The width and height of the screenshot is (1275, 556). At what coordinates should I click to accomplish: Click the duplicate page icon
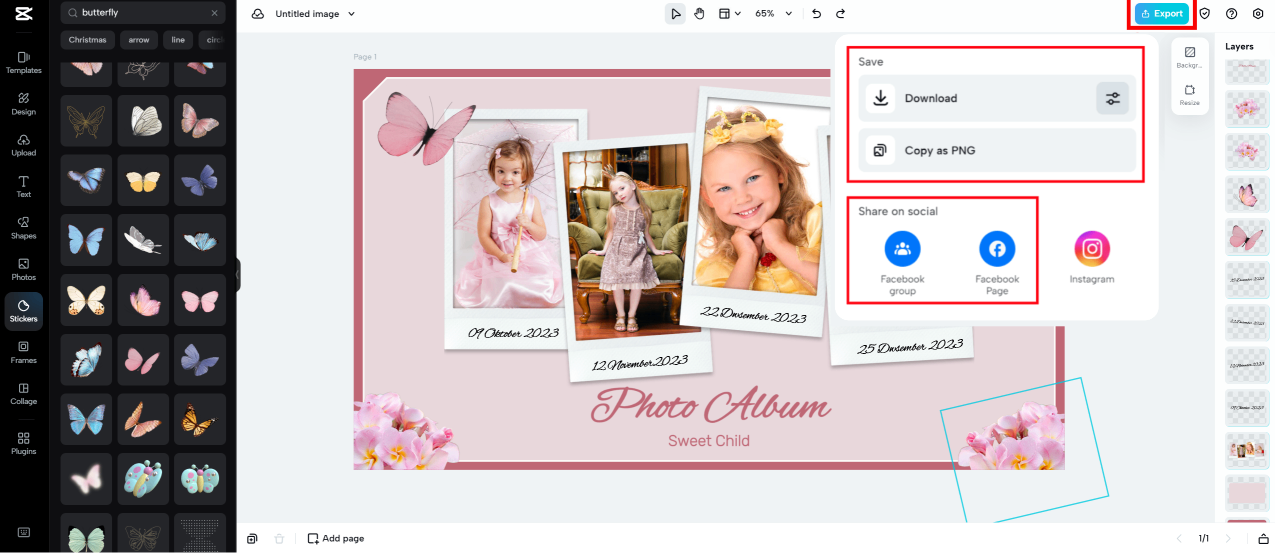(252, 538)
